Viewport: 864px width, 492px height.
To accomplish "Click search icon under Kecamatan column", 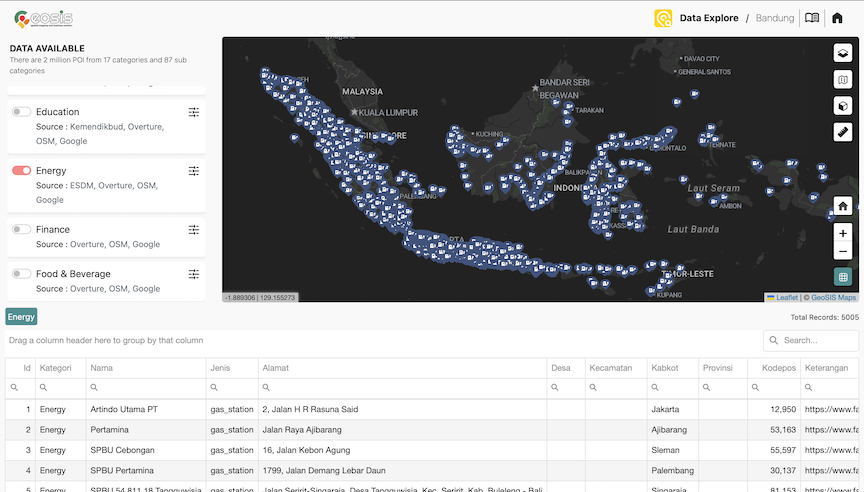I will pos(593,388).
